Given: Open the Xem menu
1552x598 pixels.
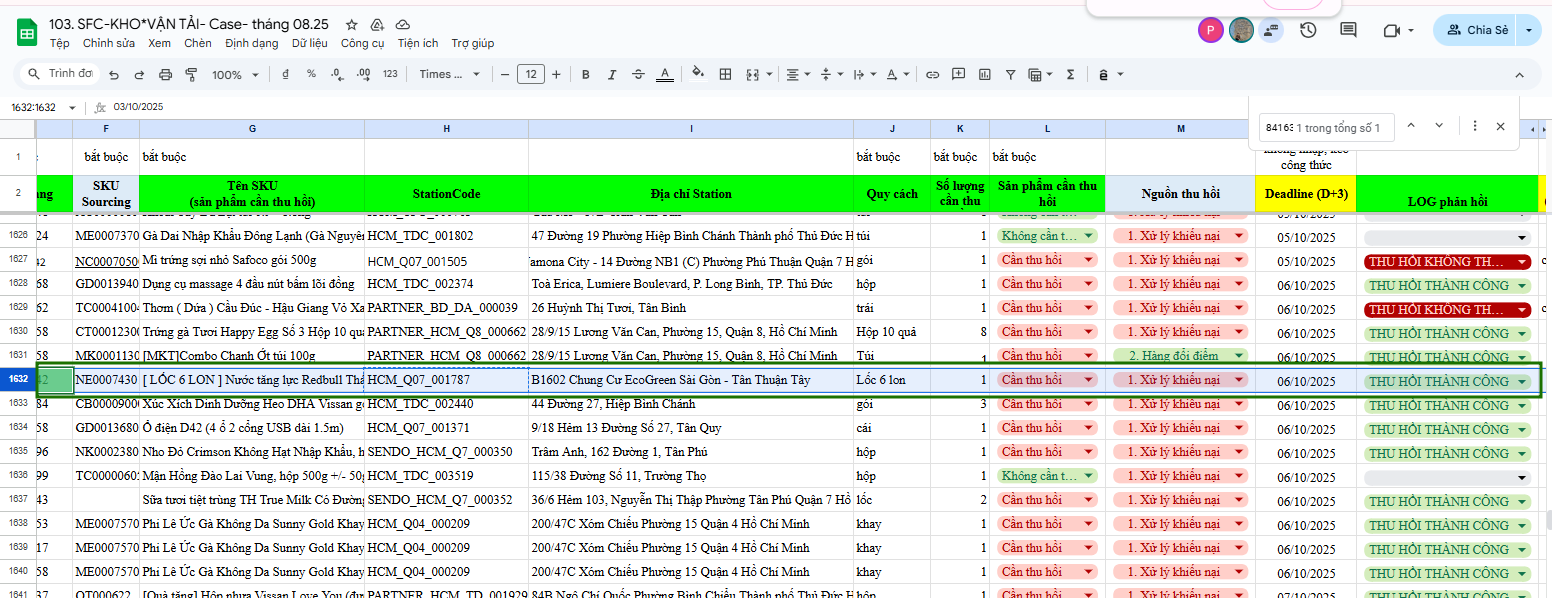Looking at the screenshot, I should [159, 43].
